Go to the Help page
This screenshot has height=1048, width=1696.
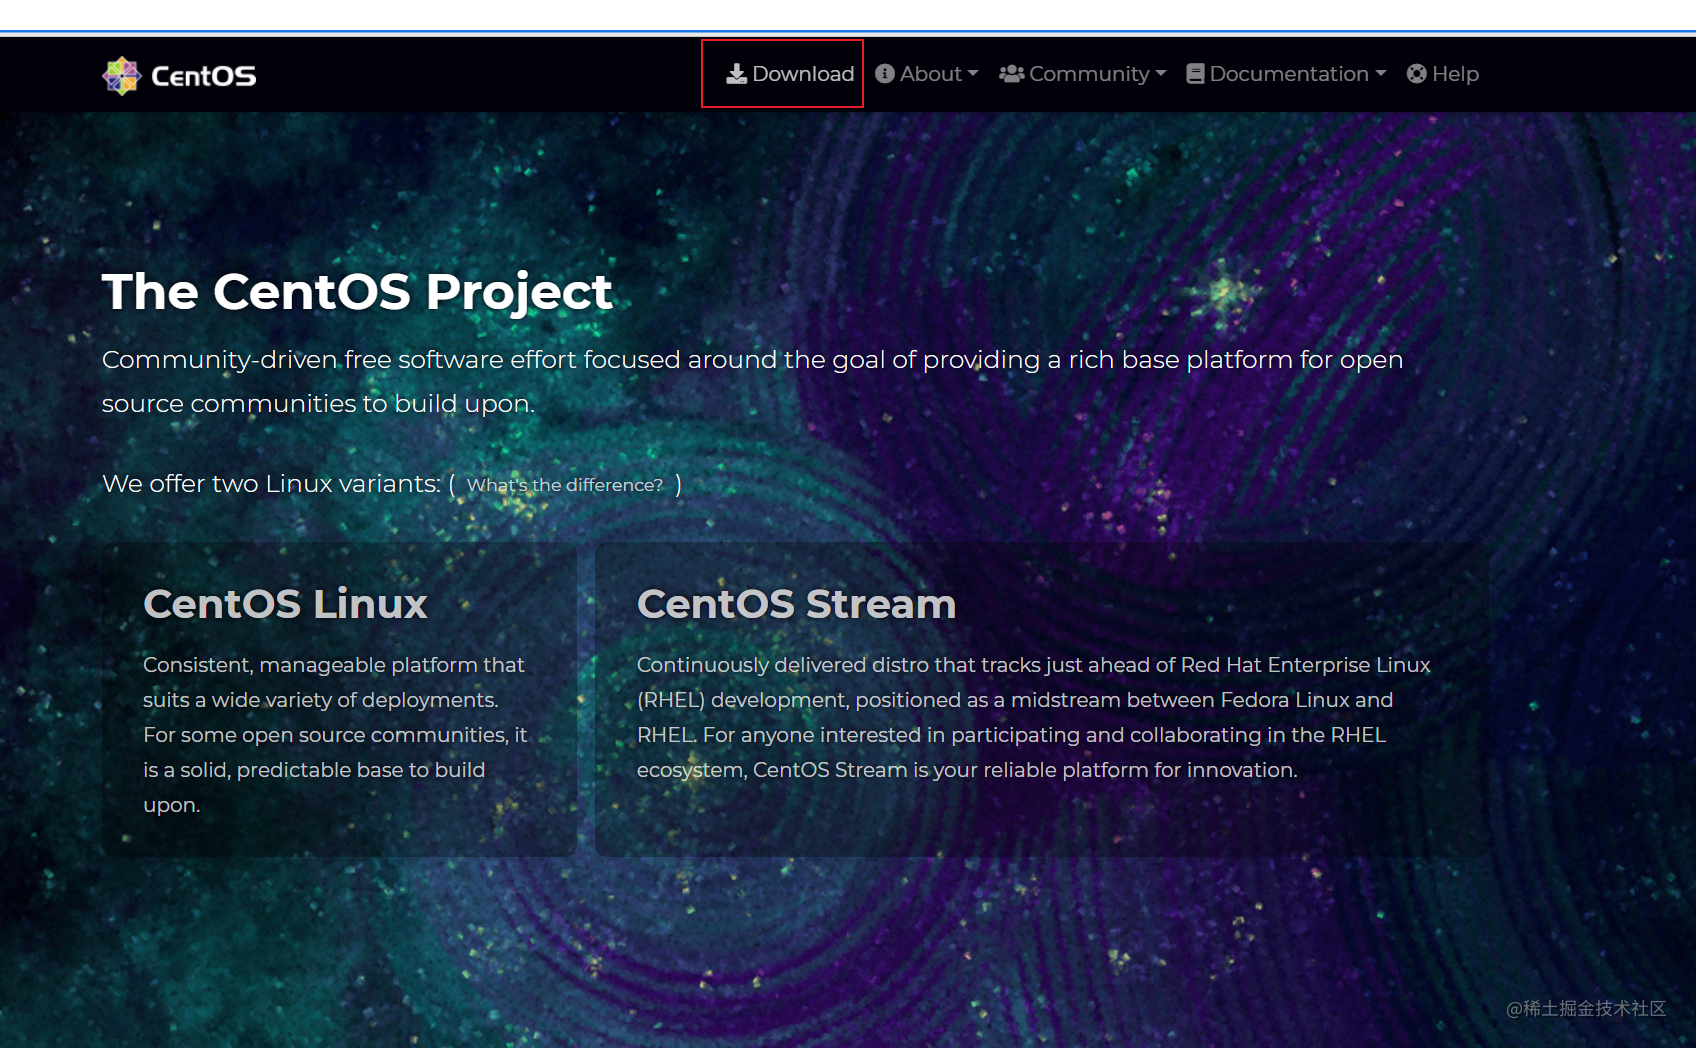pos(1443,74)
